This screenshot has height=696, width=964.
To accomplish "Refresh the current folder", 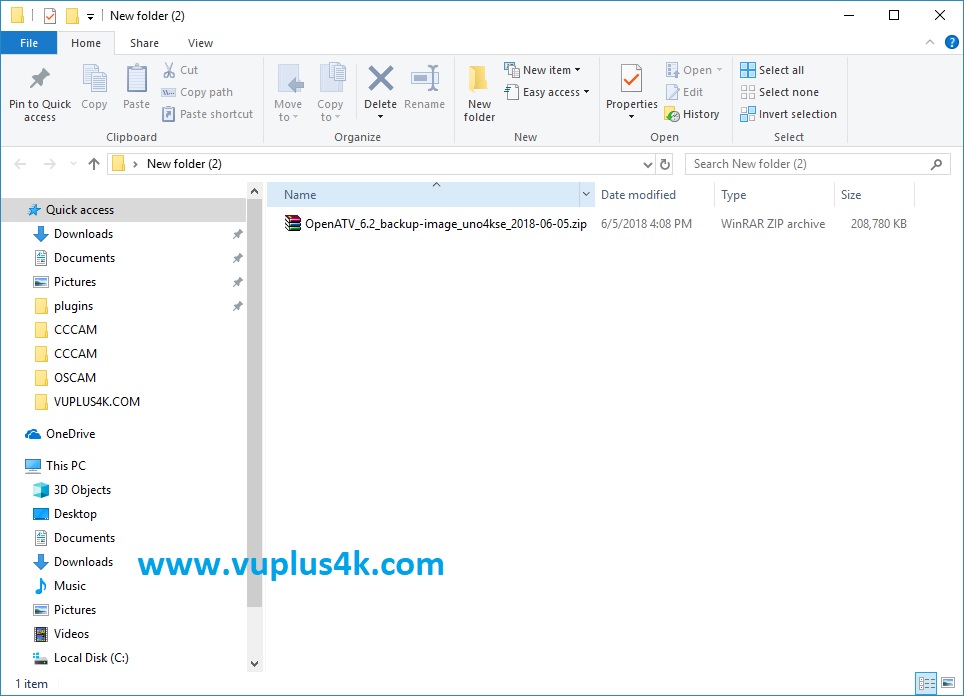I will (665, 164).
